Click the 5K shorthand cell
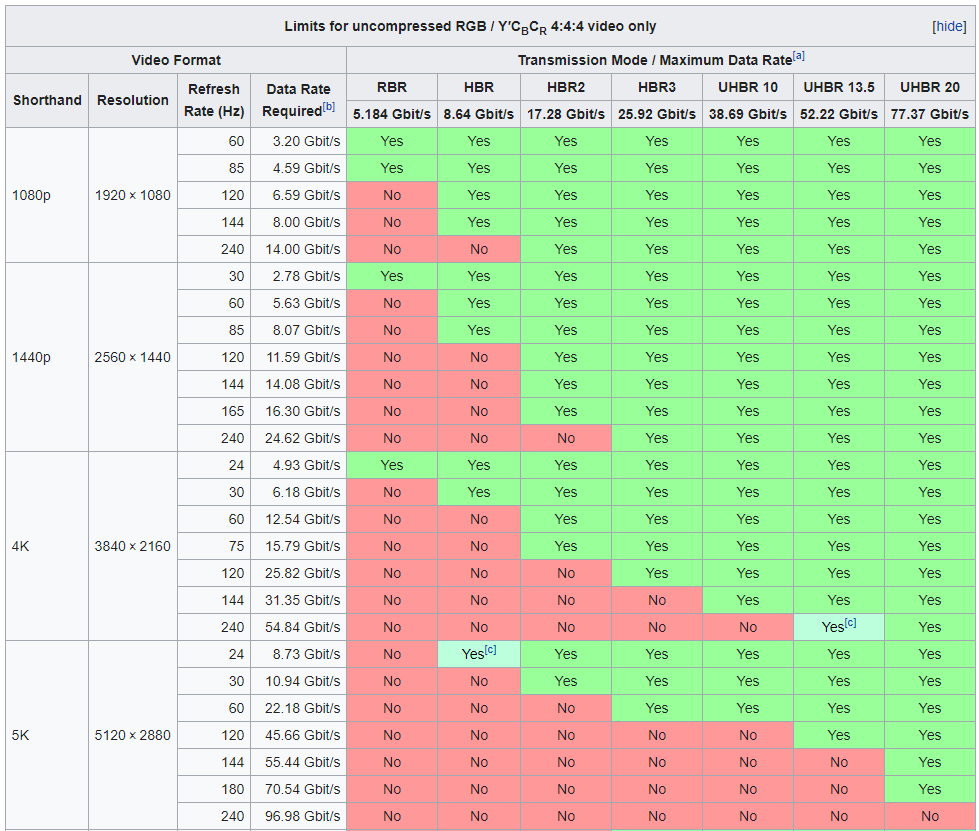The width and height of the screenshot is (979, 831). coord(47,735)
